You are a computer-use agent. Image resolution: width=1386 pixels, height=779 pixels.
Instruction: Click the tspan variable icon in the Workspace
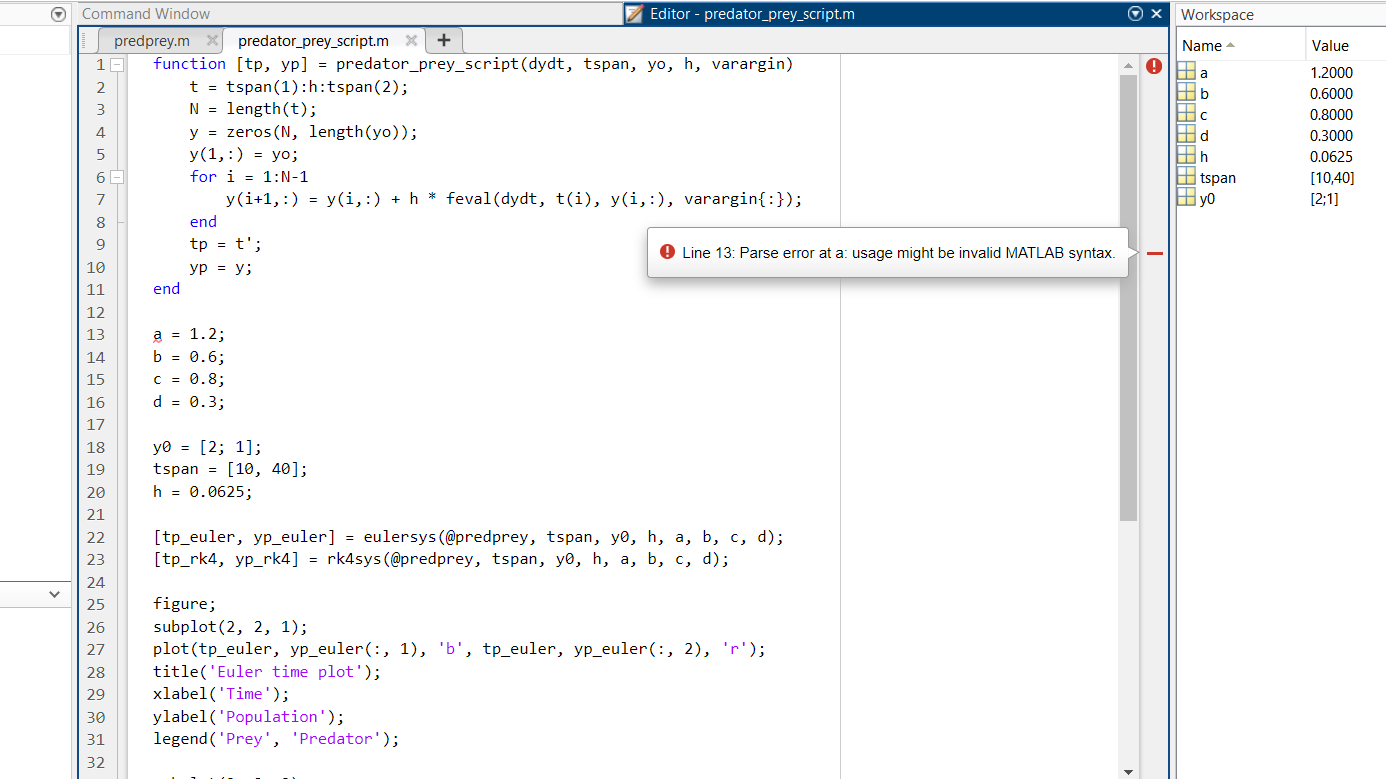(1186, 177)
